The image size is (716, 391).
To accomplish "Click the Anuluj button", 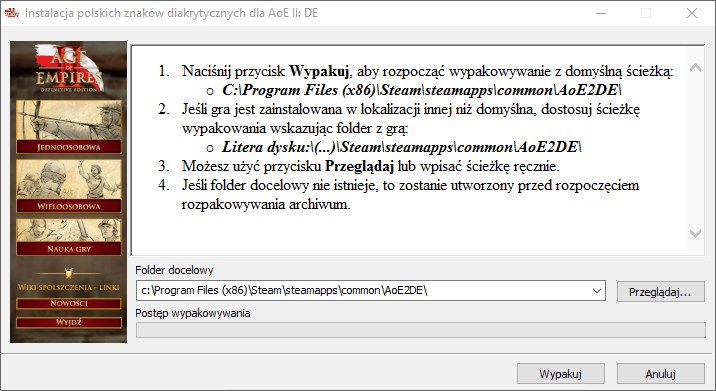I will click(x=660, y=374).
